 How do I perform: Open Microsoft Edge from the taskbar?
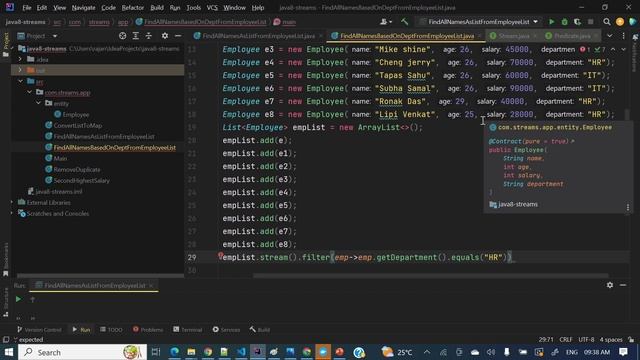point(175,352)
